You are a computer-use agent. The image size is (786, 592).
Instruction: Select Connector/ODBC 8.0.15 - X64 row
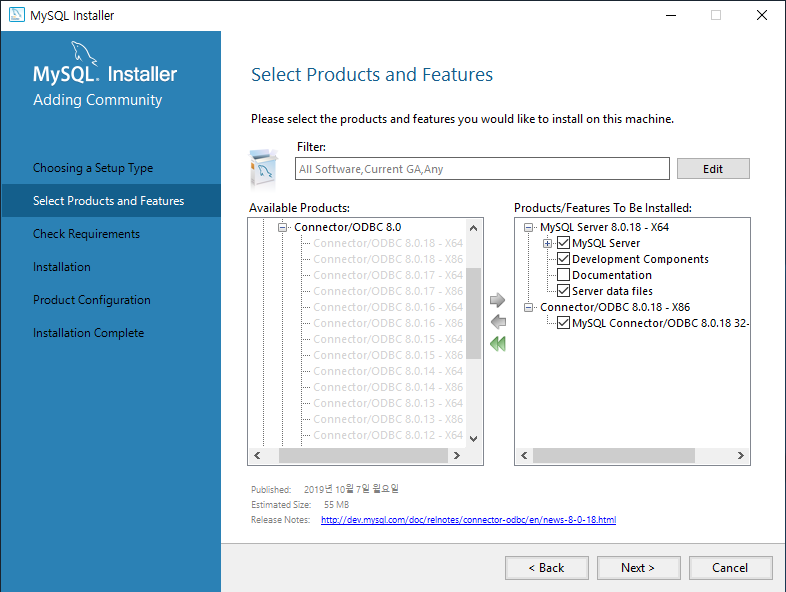click(x=388, y=339)
